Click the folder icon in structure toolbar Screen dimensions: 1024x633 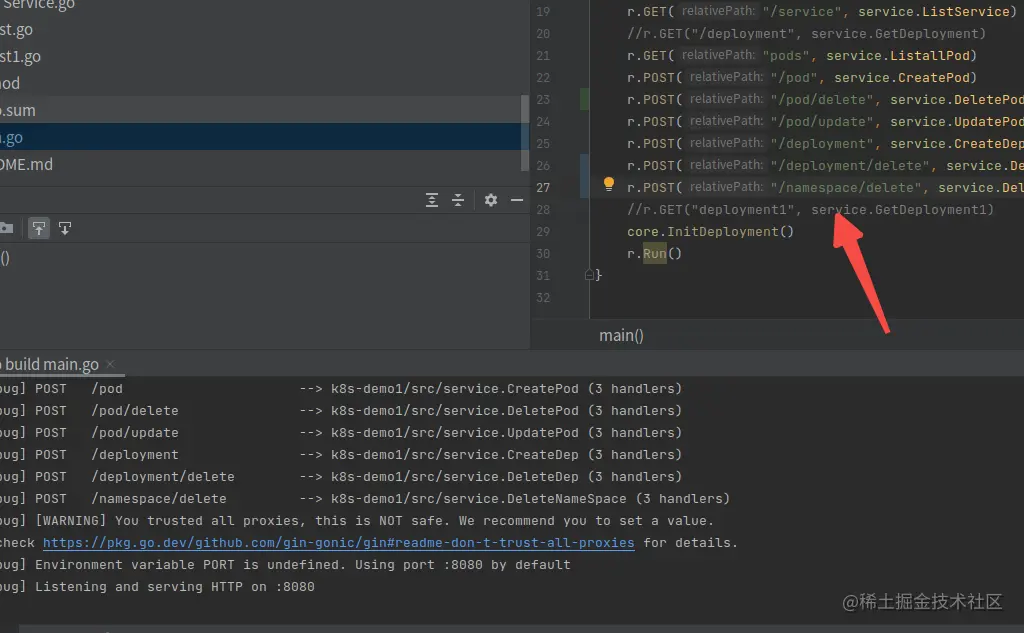(7, 228)
